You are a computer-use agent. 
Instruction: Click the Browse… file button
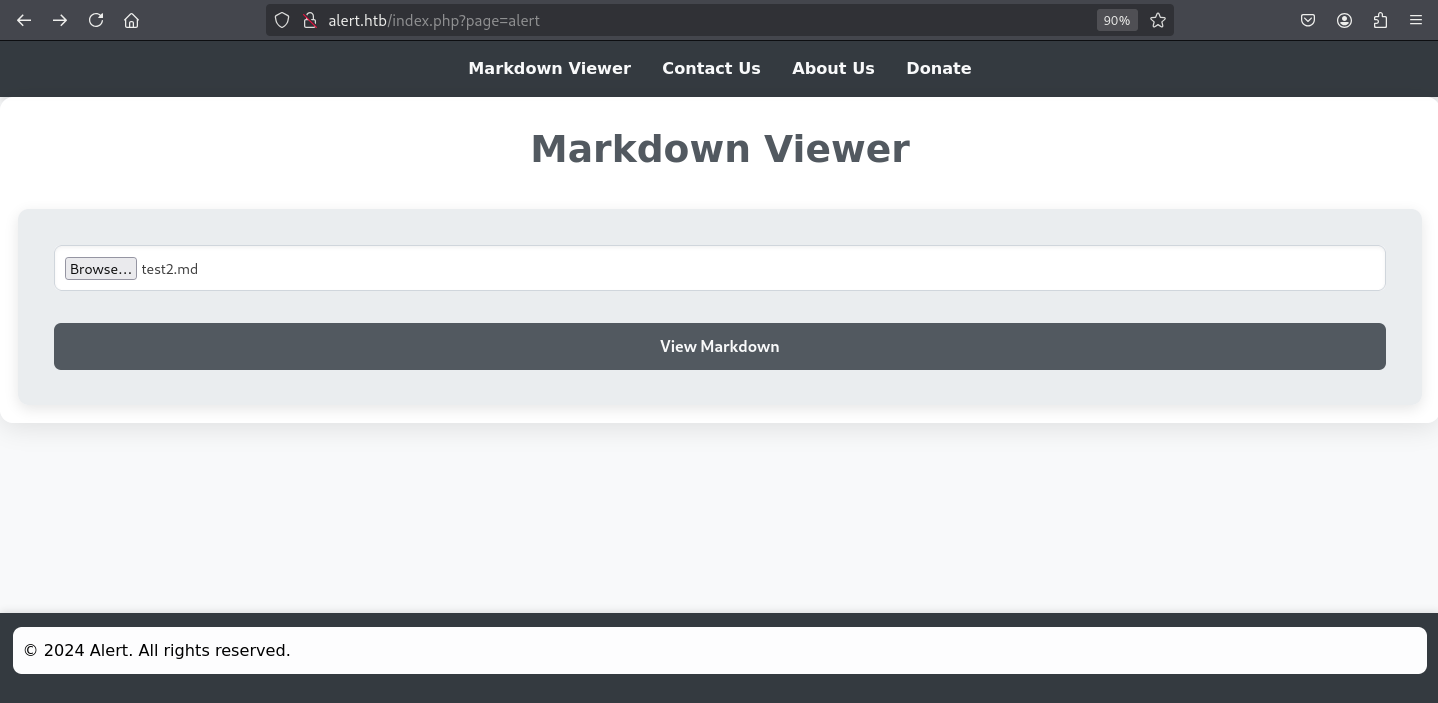point(101,269)
